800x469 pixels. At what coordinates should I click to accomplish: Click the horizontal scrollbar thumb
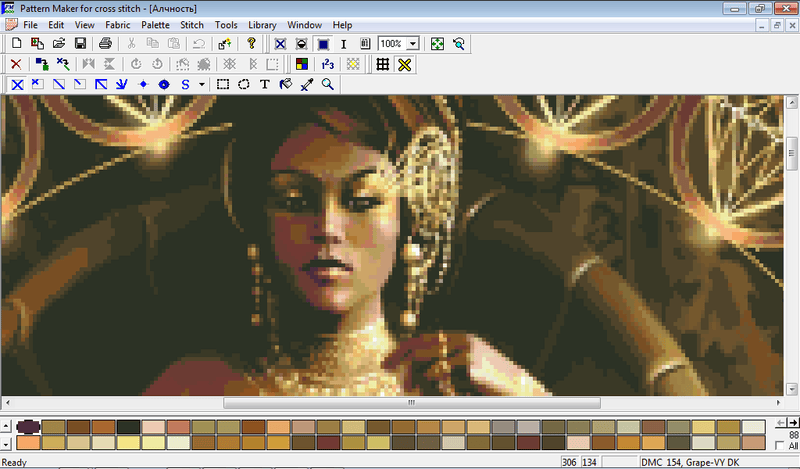pos(411,403)
